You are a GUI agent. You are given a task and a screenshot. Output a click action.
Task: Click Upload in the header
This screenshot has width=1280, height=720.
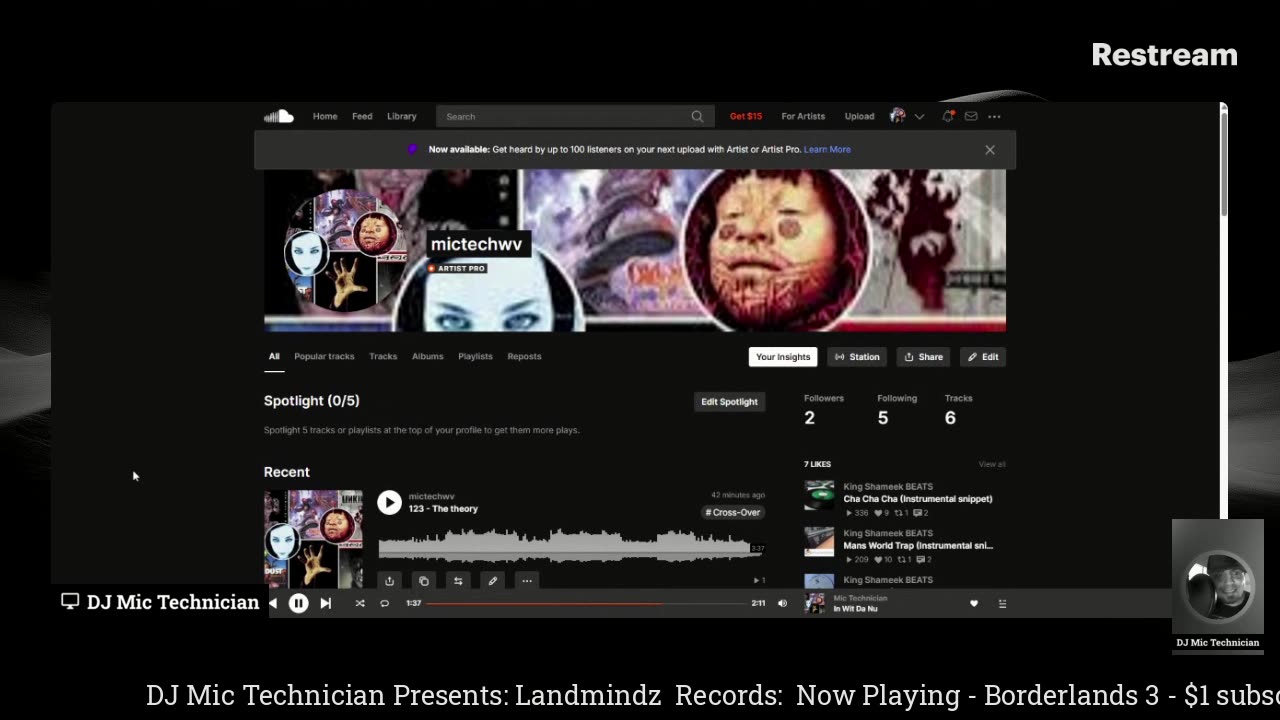coord(859,116)
